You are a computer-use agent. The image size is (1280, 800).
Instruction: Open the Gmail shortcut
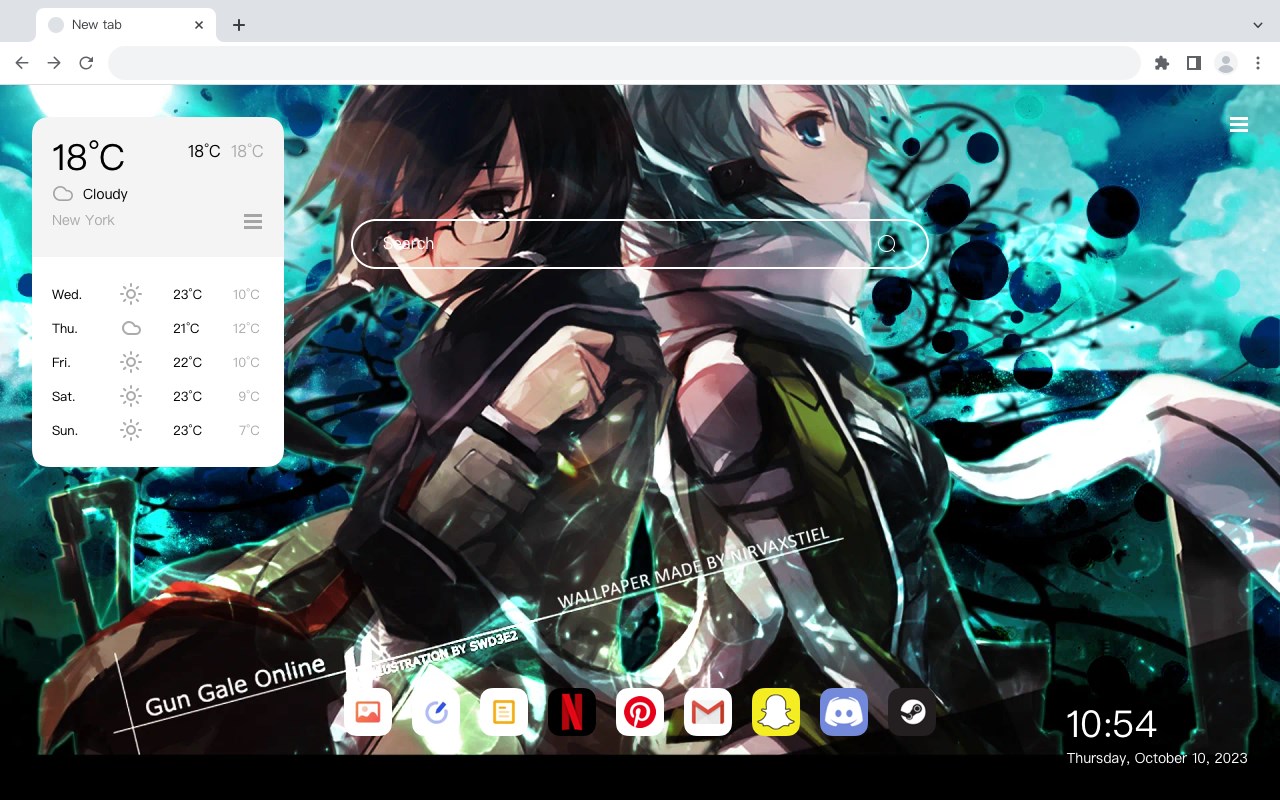point(708,712)
